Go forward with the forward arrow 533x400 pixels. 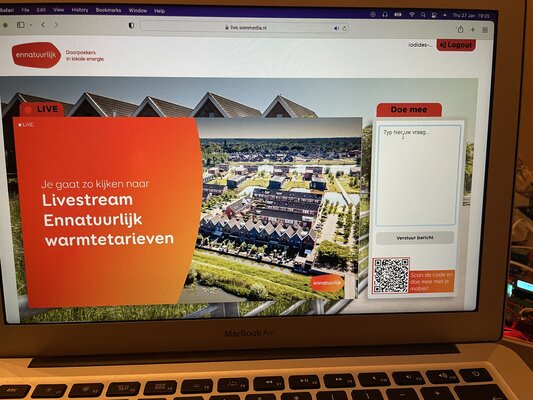(56, 25)
